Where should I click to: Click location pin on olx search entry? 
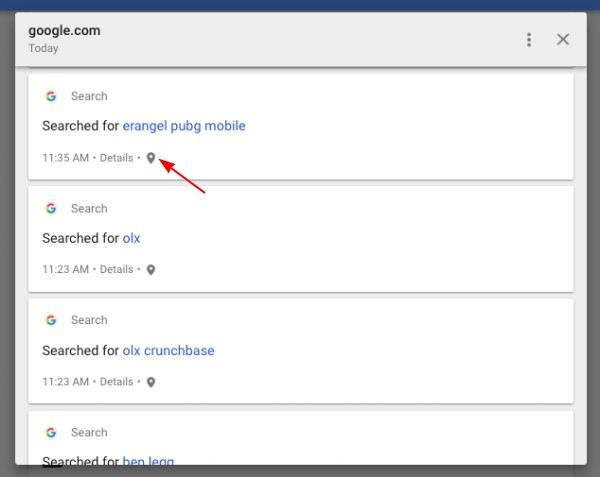click(x=151, y=270)
